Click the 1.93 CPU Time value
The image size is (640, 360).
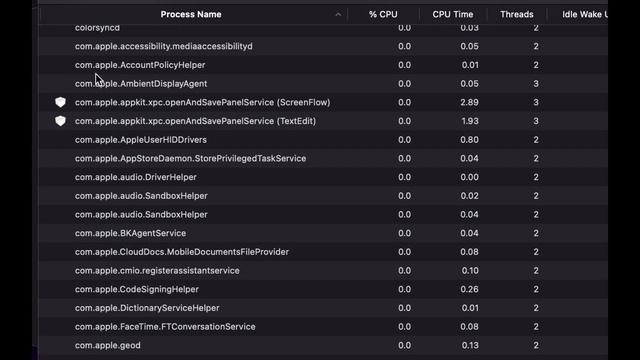(x=470, y=121)
